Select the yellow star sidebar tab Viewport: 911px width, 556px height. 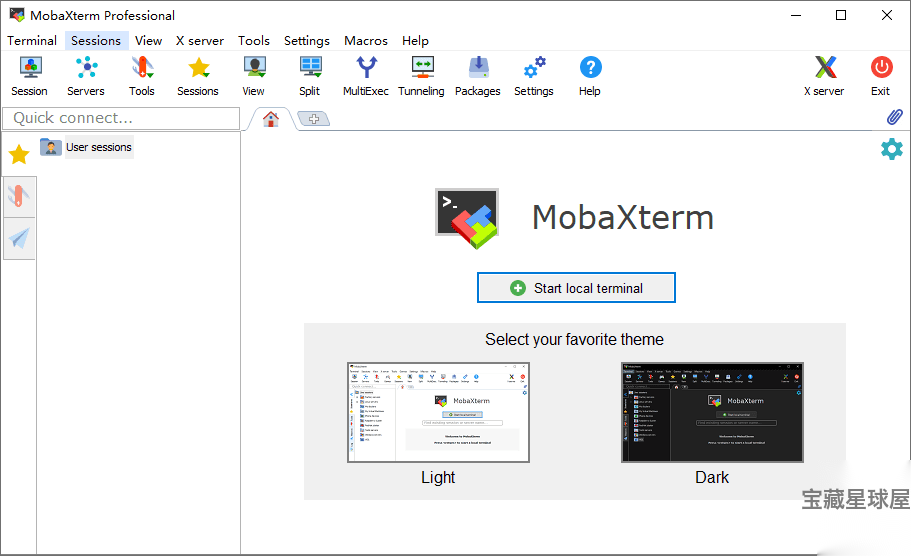19,154
